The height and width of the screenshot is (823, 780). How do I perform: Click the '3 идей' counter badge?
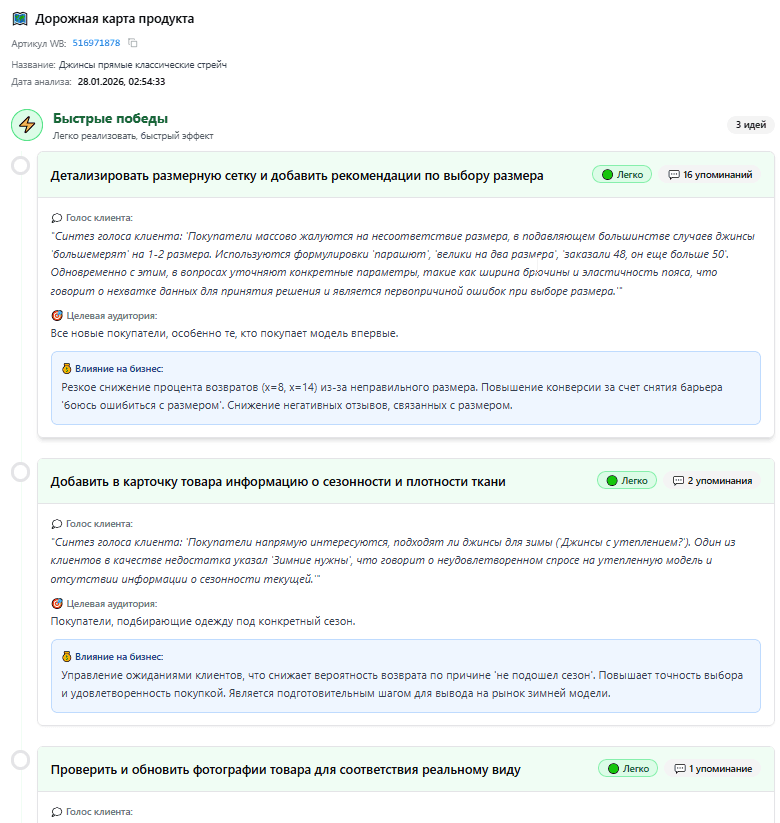pos(750,125)
